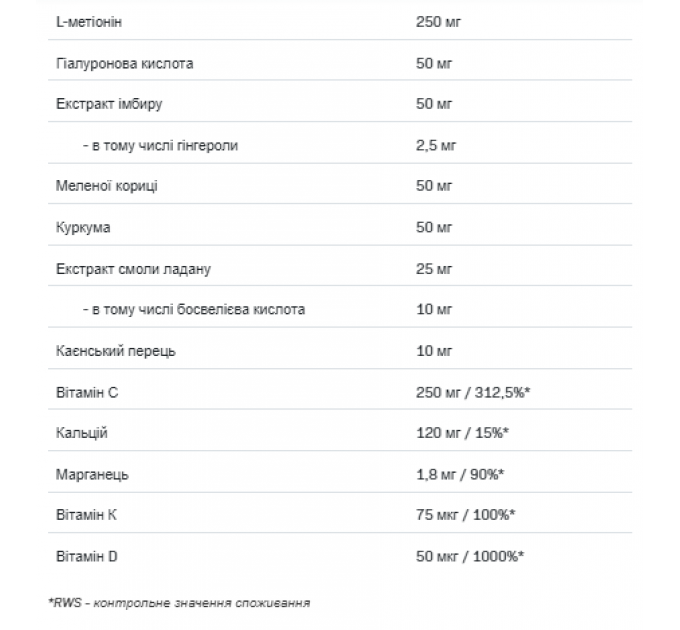680x630 pixels.
Task: Click the Каєнський перець row label
Action: (x=115, y=351)
